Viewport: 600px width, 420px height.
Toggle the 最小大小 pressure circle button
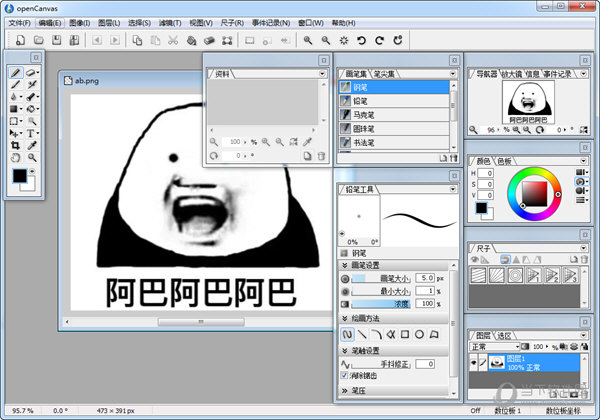click(345, 291)
